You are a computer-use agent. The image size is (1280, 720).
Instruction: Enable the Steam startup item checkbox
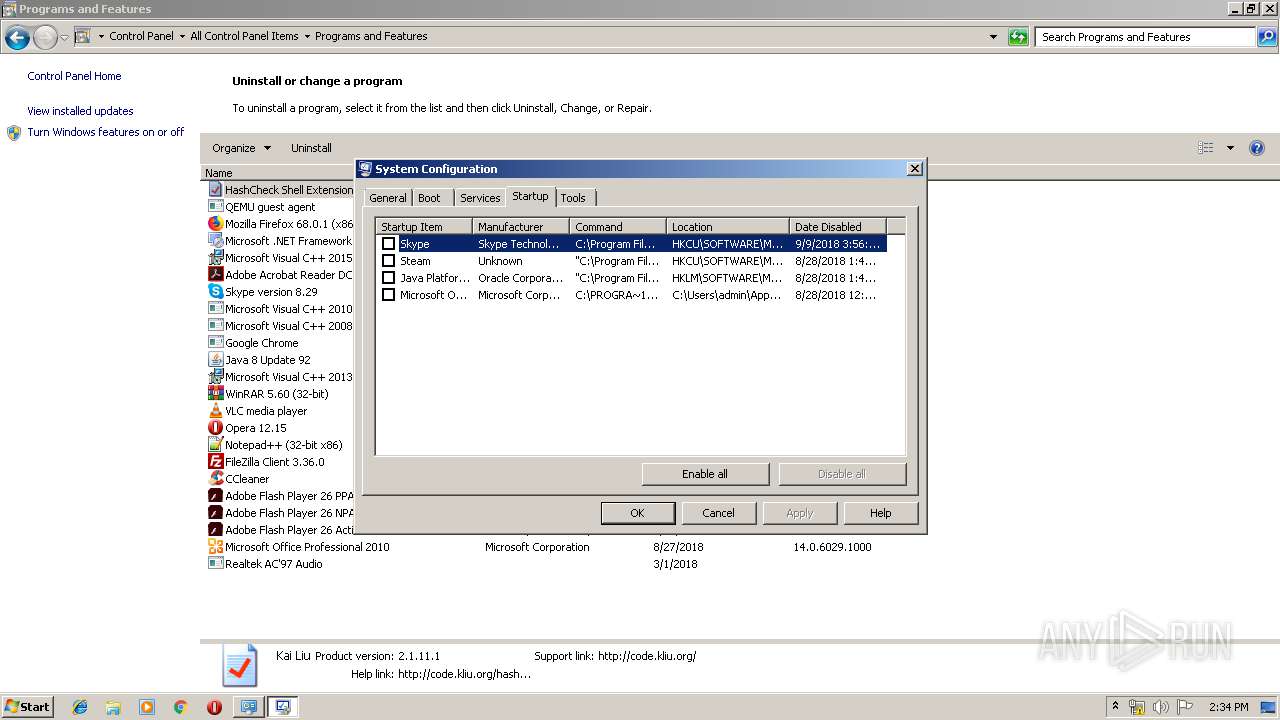point(388,261)
